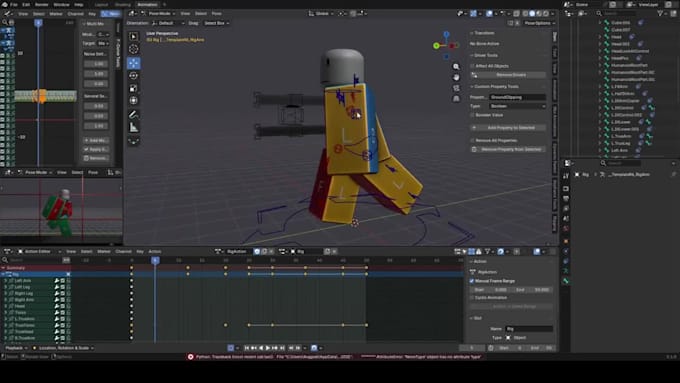Jump to the start frame in timeline controls

click(247, 348)
